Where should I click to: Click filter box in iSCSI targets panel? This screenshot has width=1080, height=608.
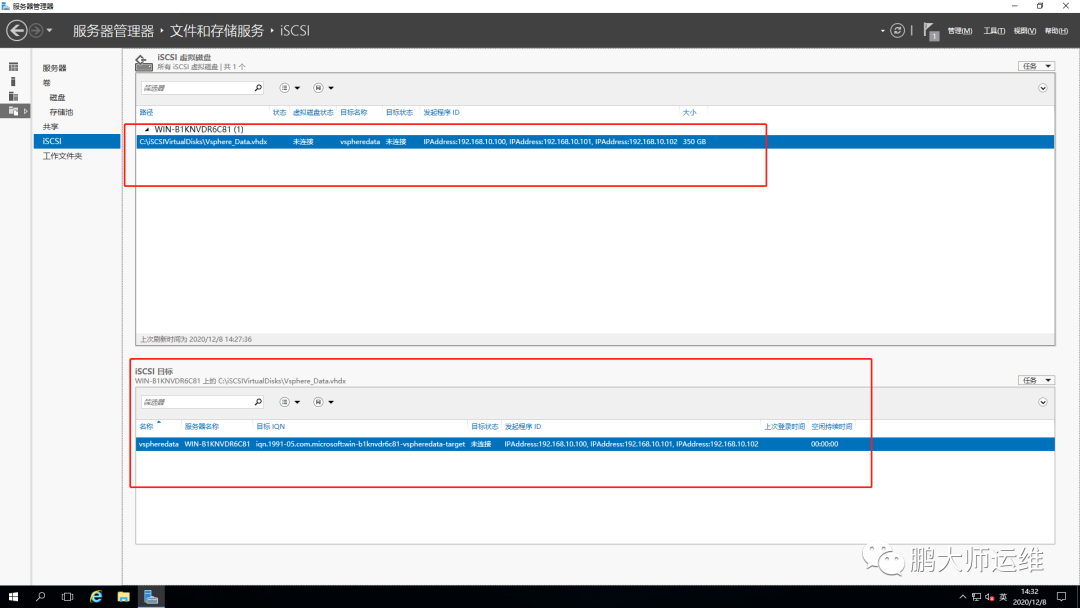pyautogui.click(x=196, y=402)
